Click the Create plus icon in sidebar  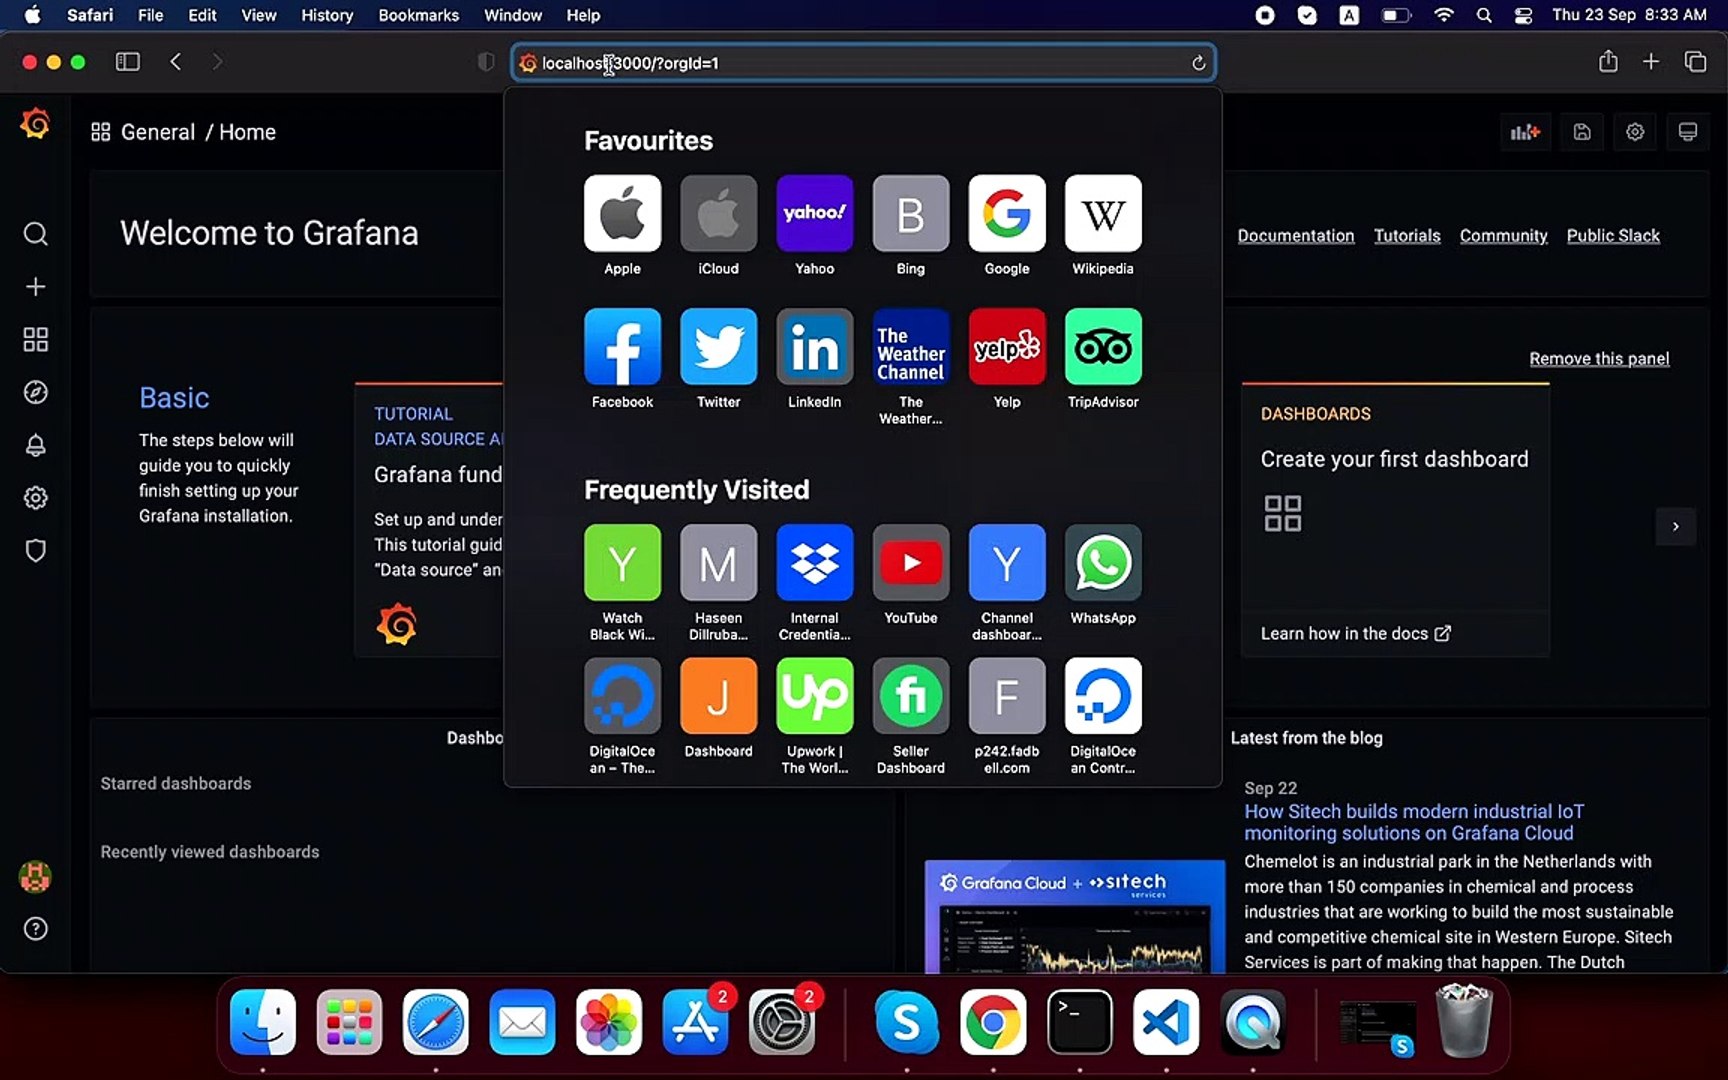click(35, 287)
